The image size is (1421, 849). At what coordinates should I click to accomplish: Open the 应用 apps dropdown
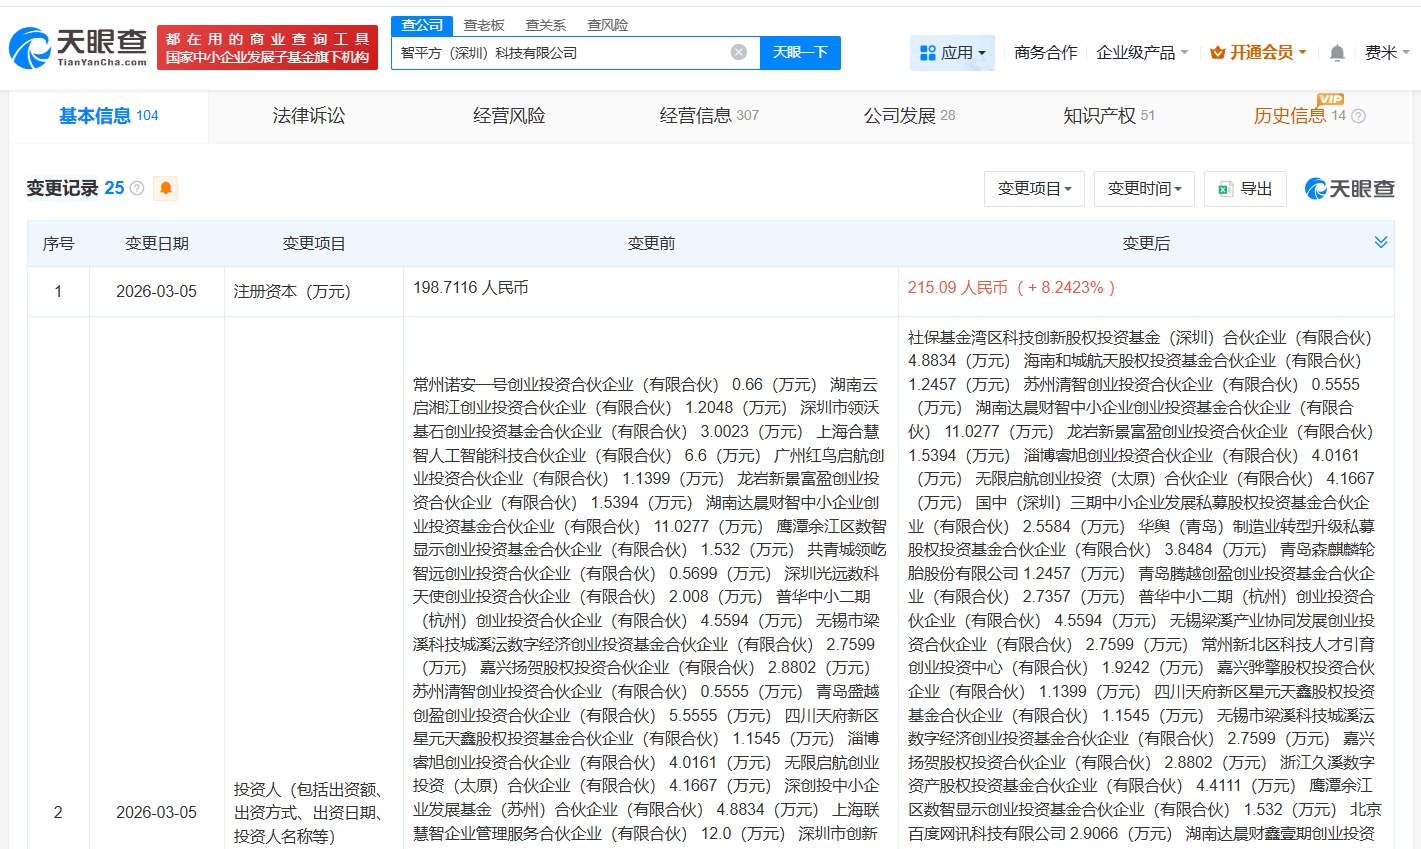952,52
